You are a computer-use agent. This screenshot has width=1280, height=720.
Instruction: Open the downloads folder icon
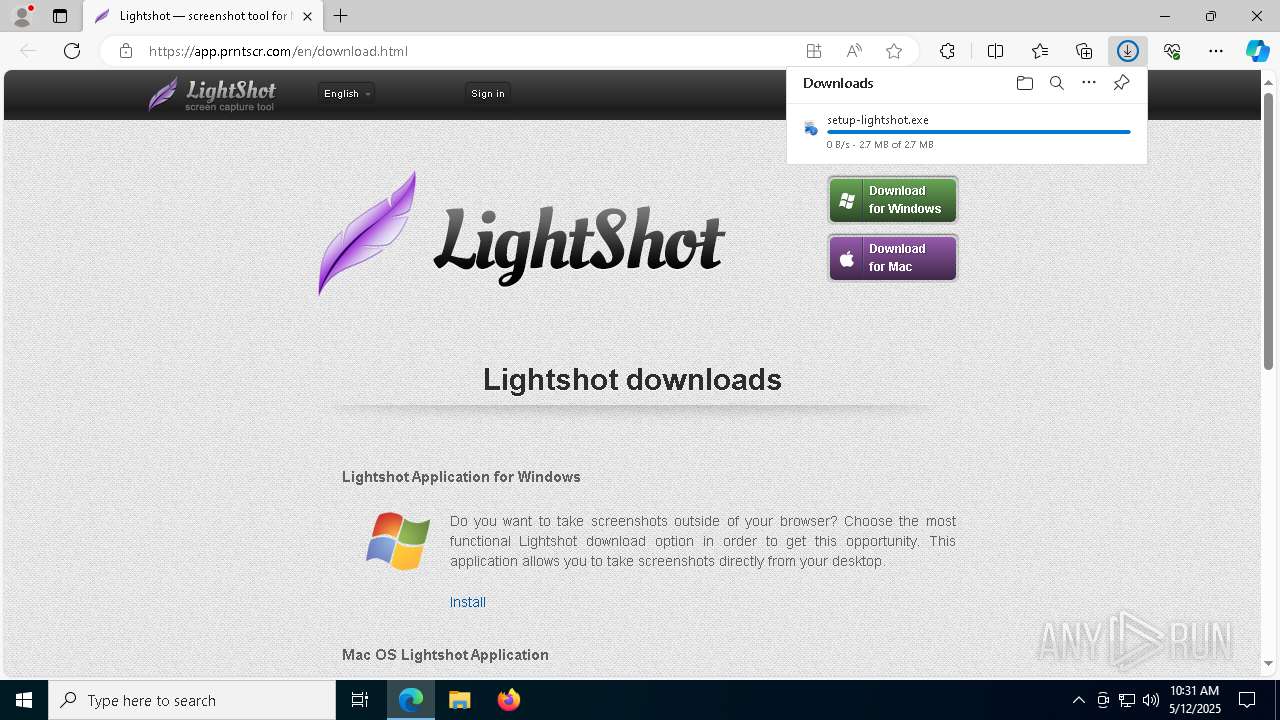(x=1024, y=83)
